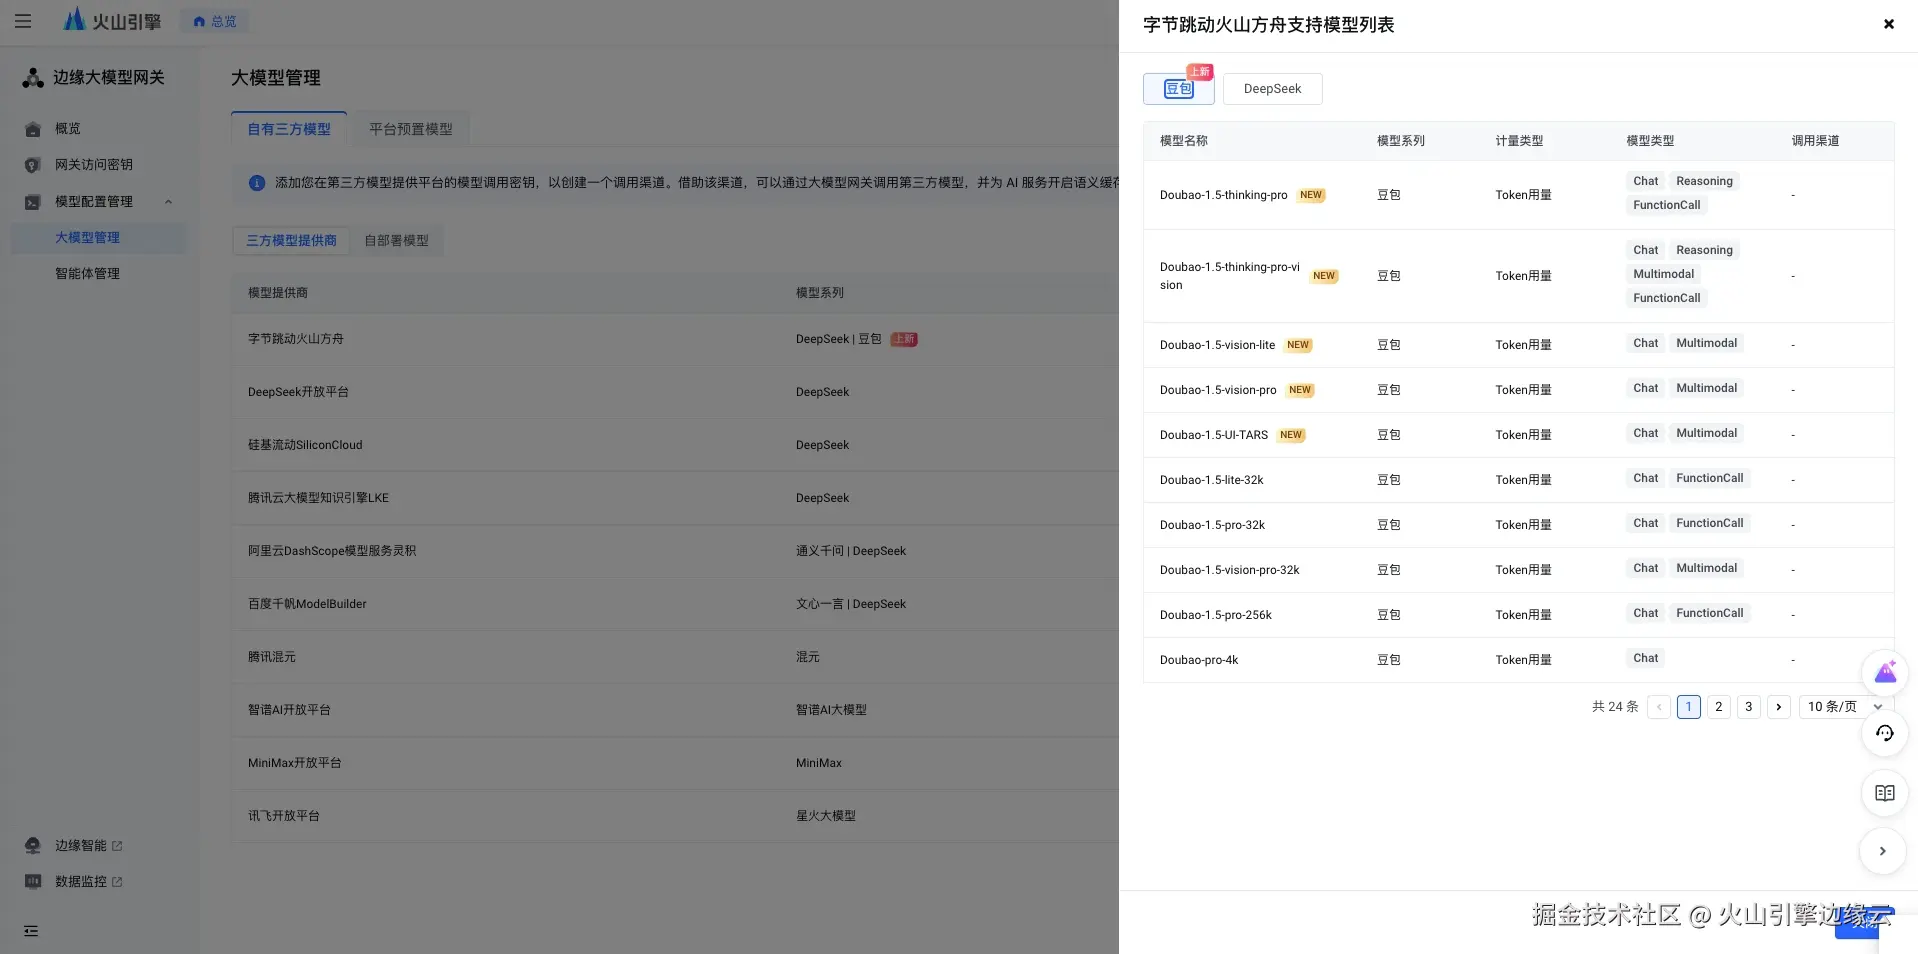Close the model list drawer
Screen dimensions: 1918x954
pyautogui.click(x=1888, y=24)
